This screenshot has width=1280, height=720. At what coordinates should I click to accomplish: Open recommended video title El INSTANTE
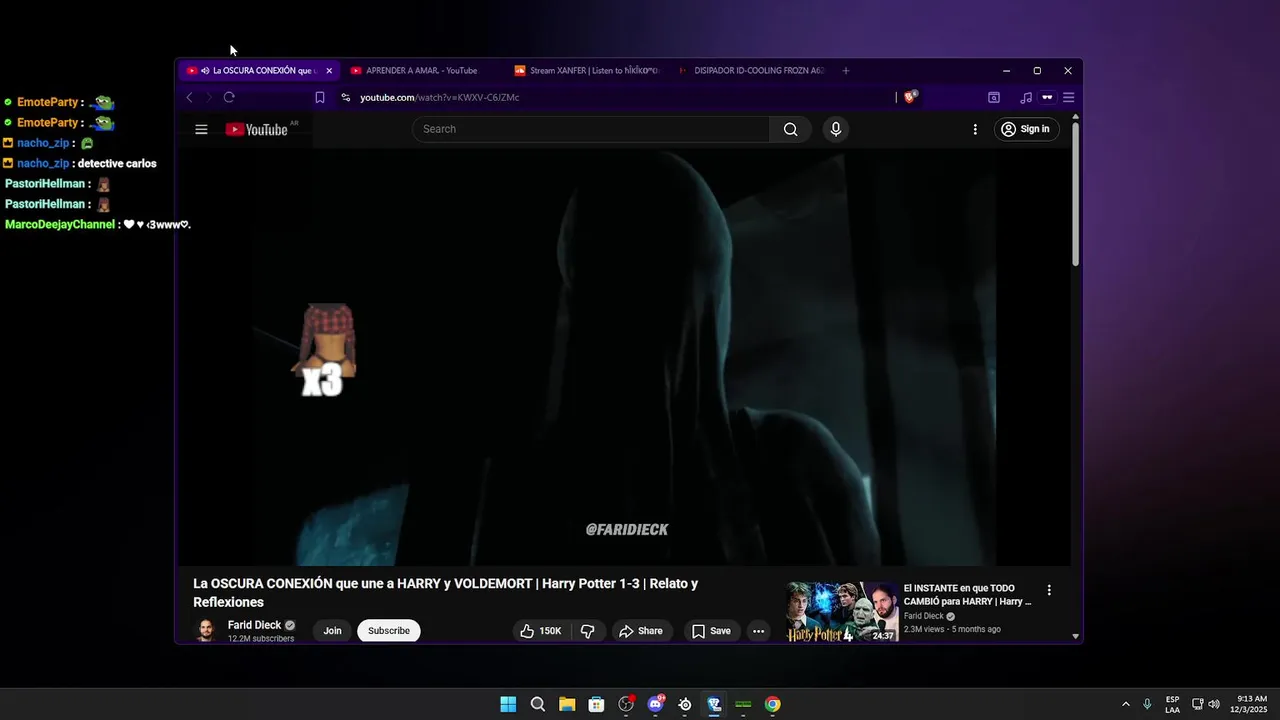967,595
